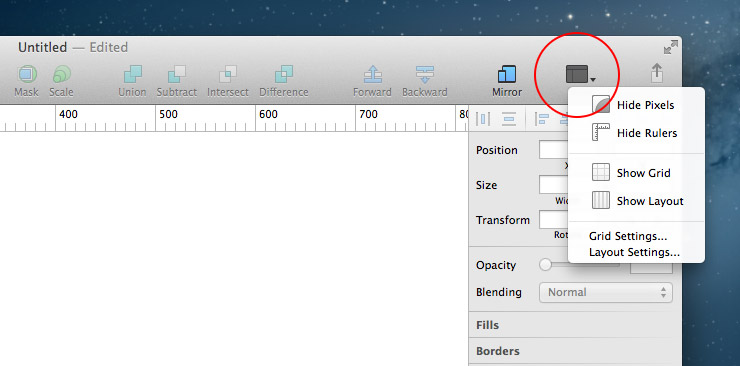Click the Hide Rulers menu icon
740x366 pixels.
pos(601,133)
